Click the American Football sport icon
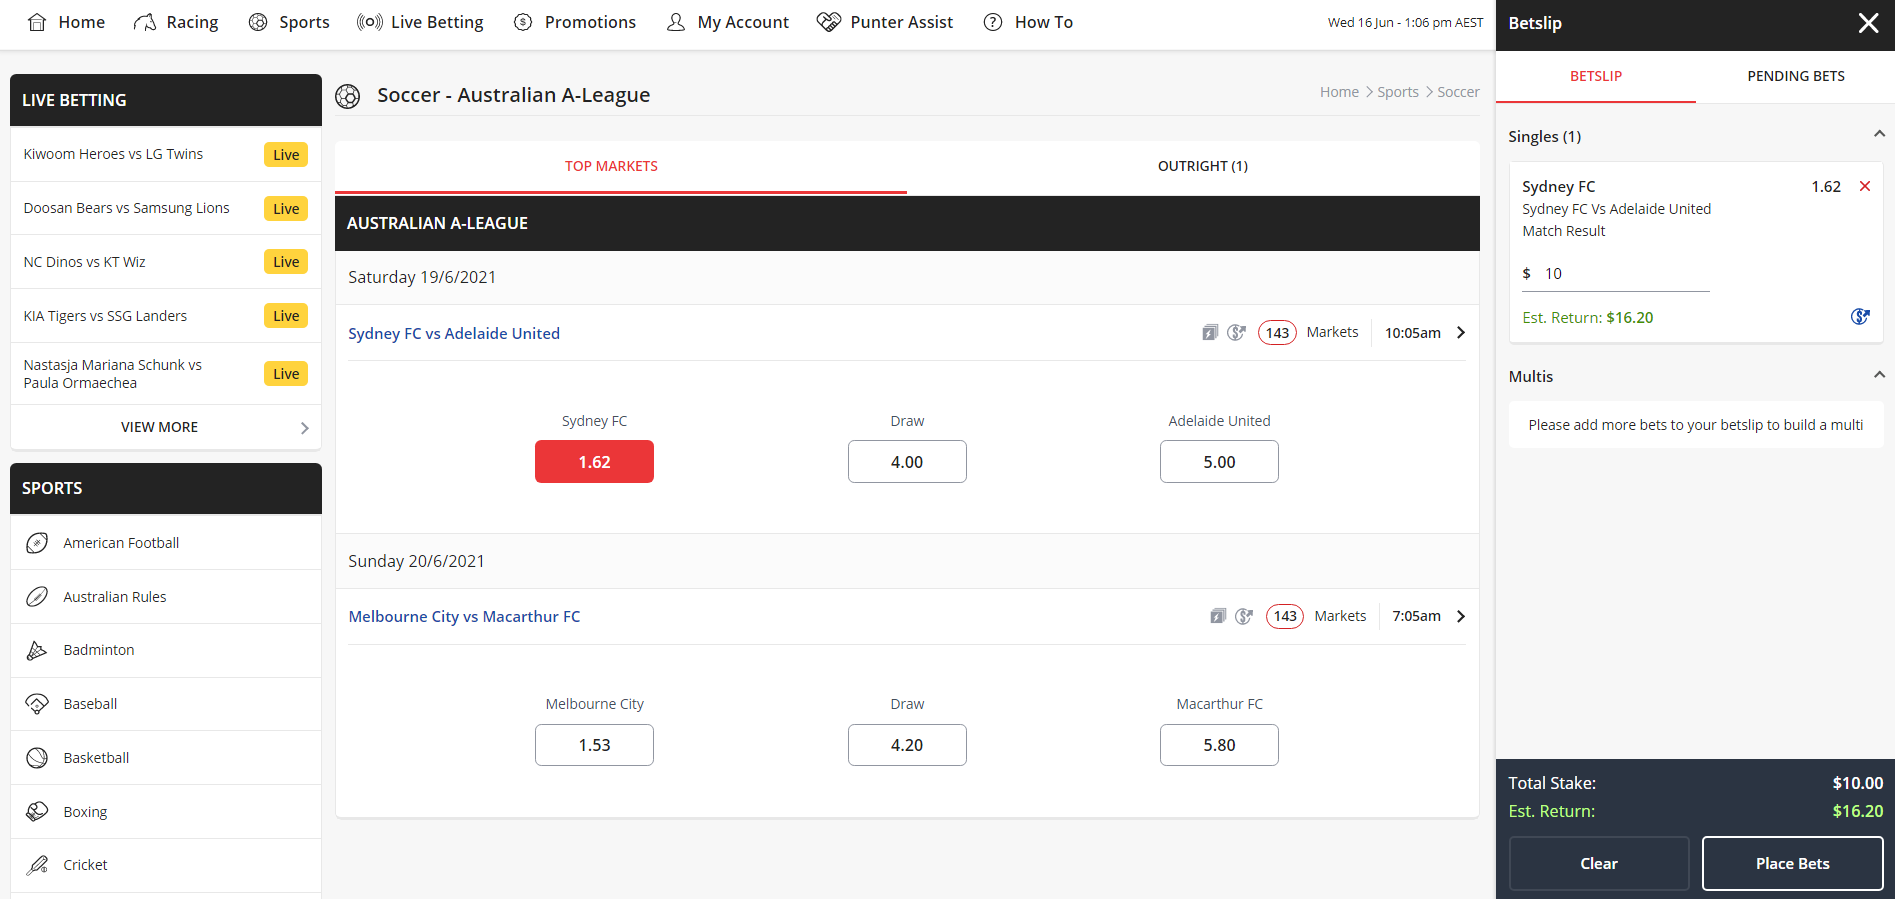 pos(37,543)
